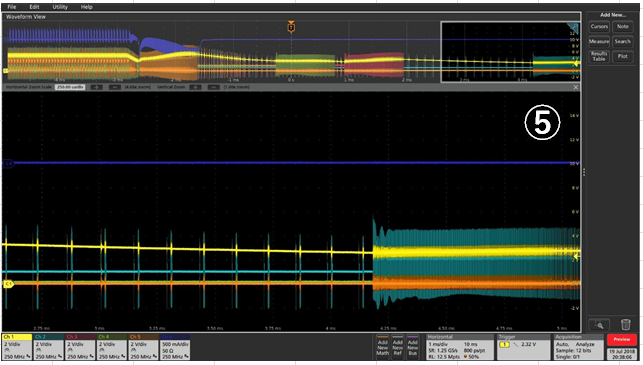Click the Add New... label

613,15
